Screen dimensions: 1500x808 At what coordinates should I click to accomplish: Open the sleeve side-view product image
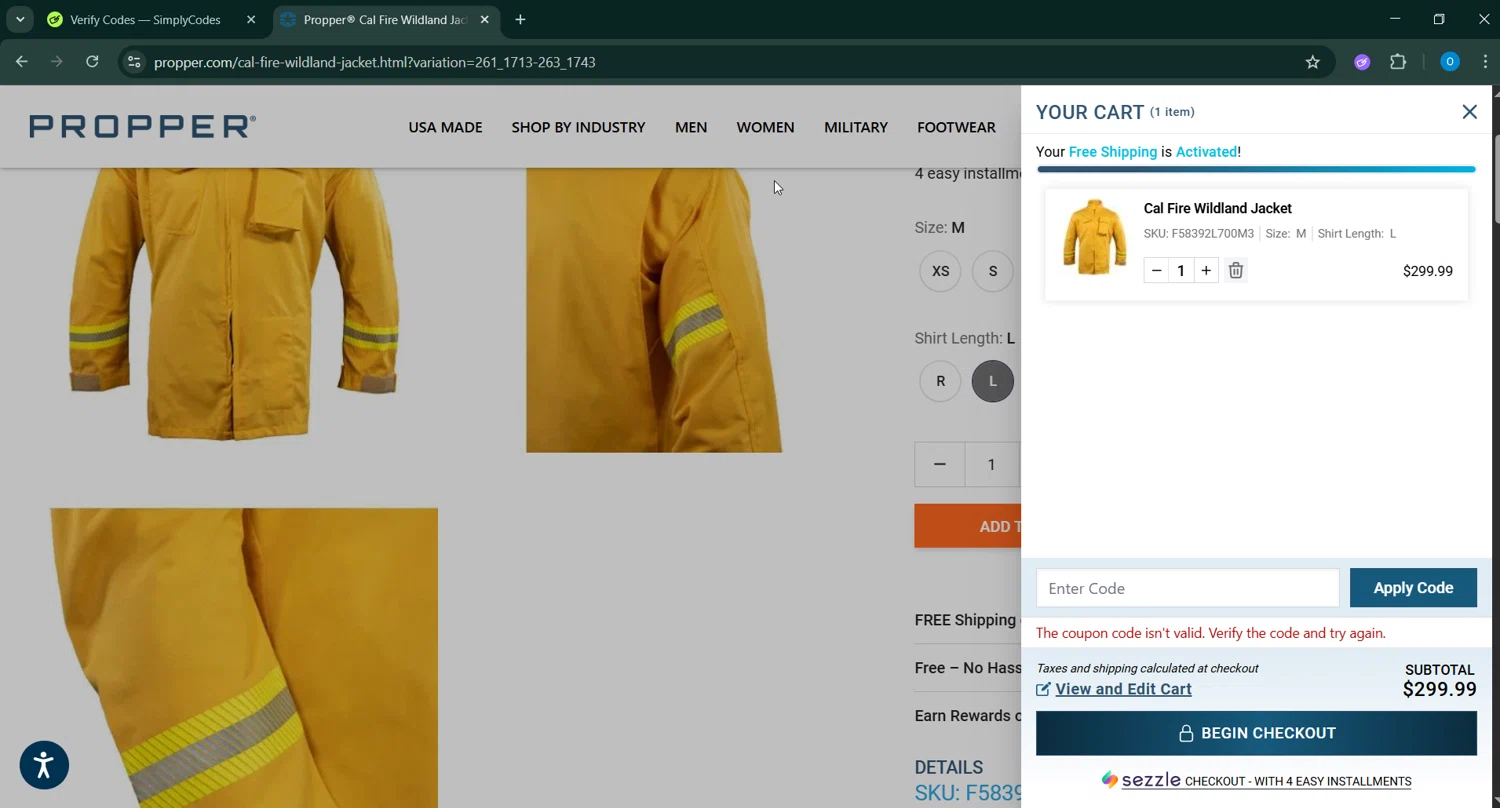pyautogui.click(x=654, y=310)
